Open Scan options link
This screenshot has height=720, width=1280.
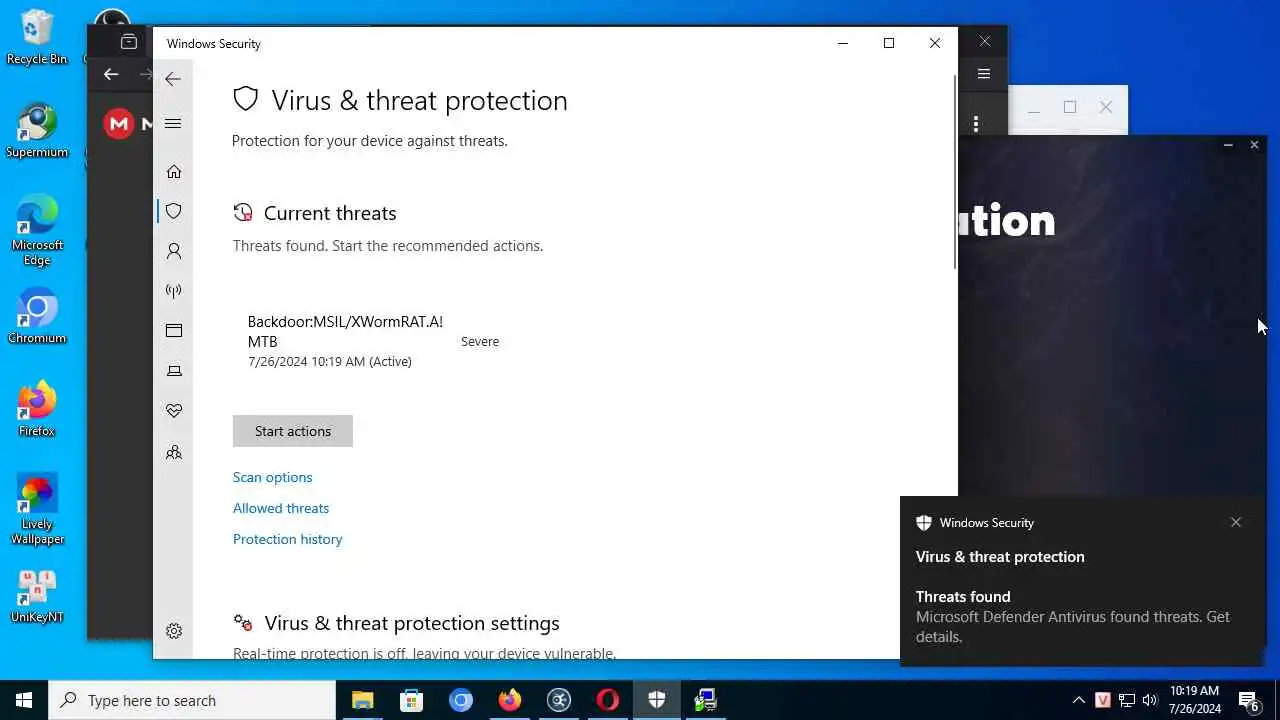273,477
